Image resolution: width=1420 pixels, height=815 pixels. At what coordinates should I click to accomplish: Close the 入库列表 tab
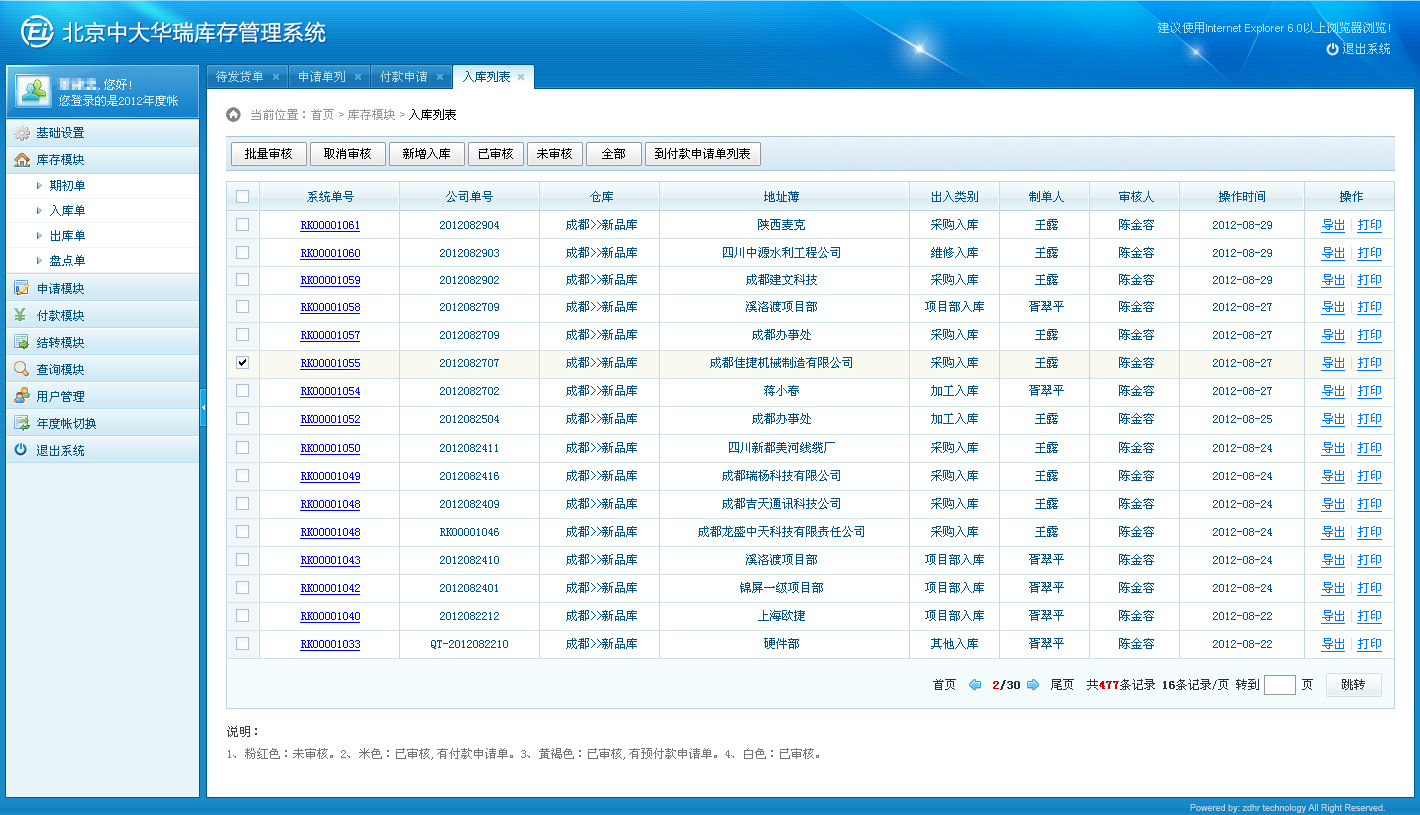pyautogui.click(x=521, y=77)
